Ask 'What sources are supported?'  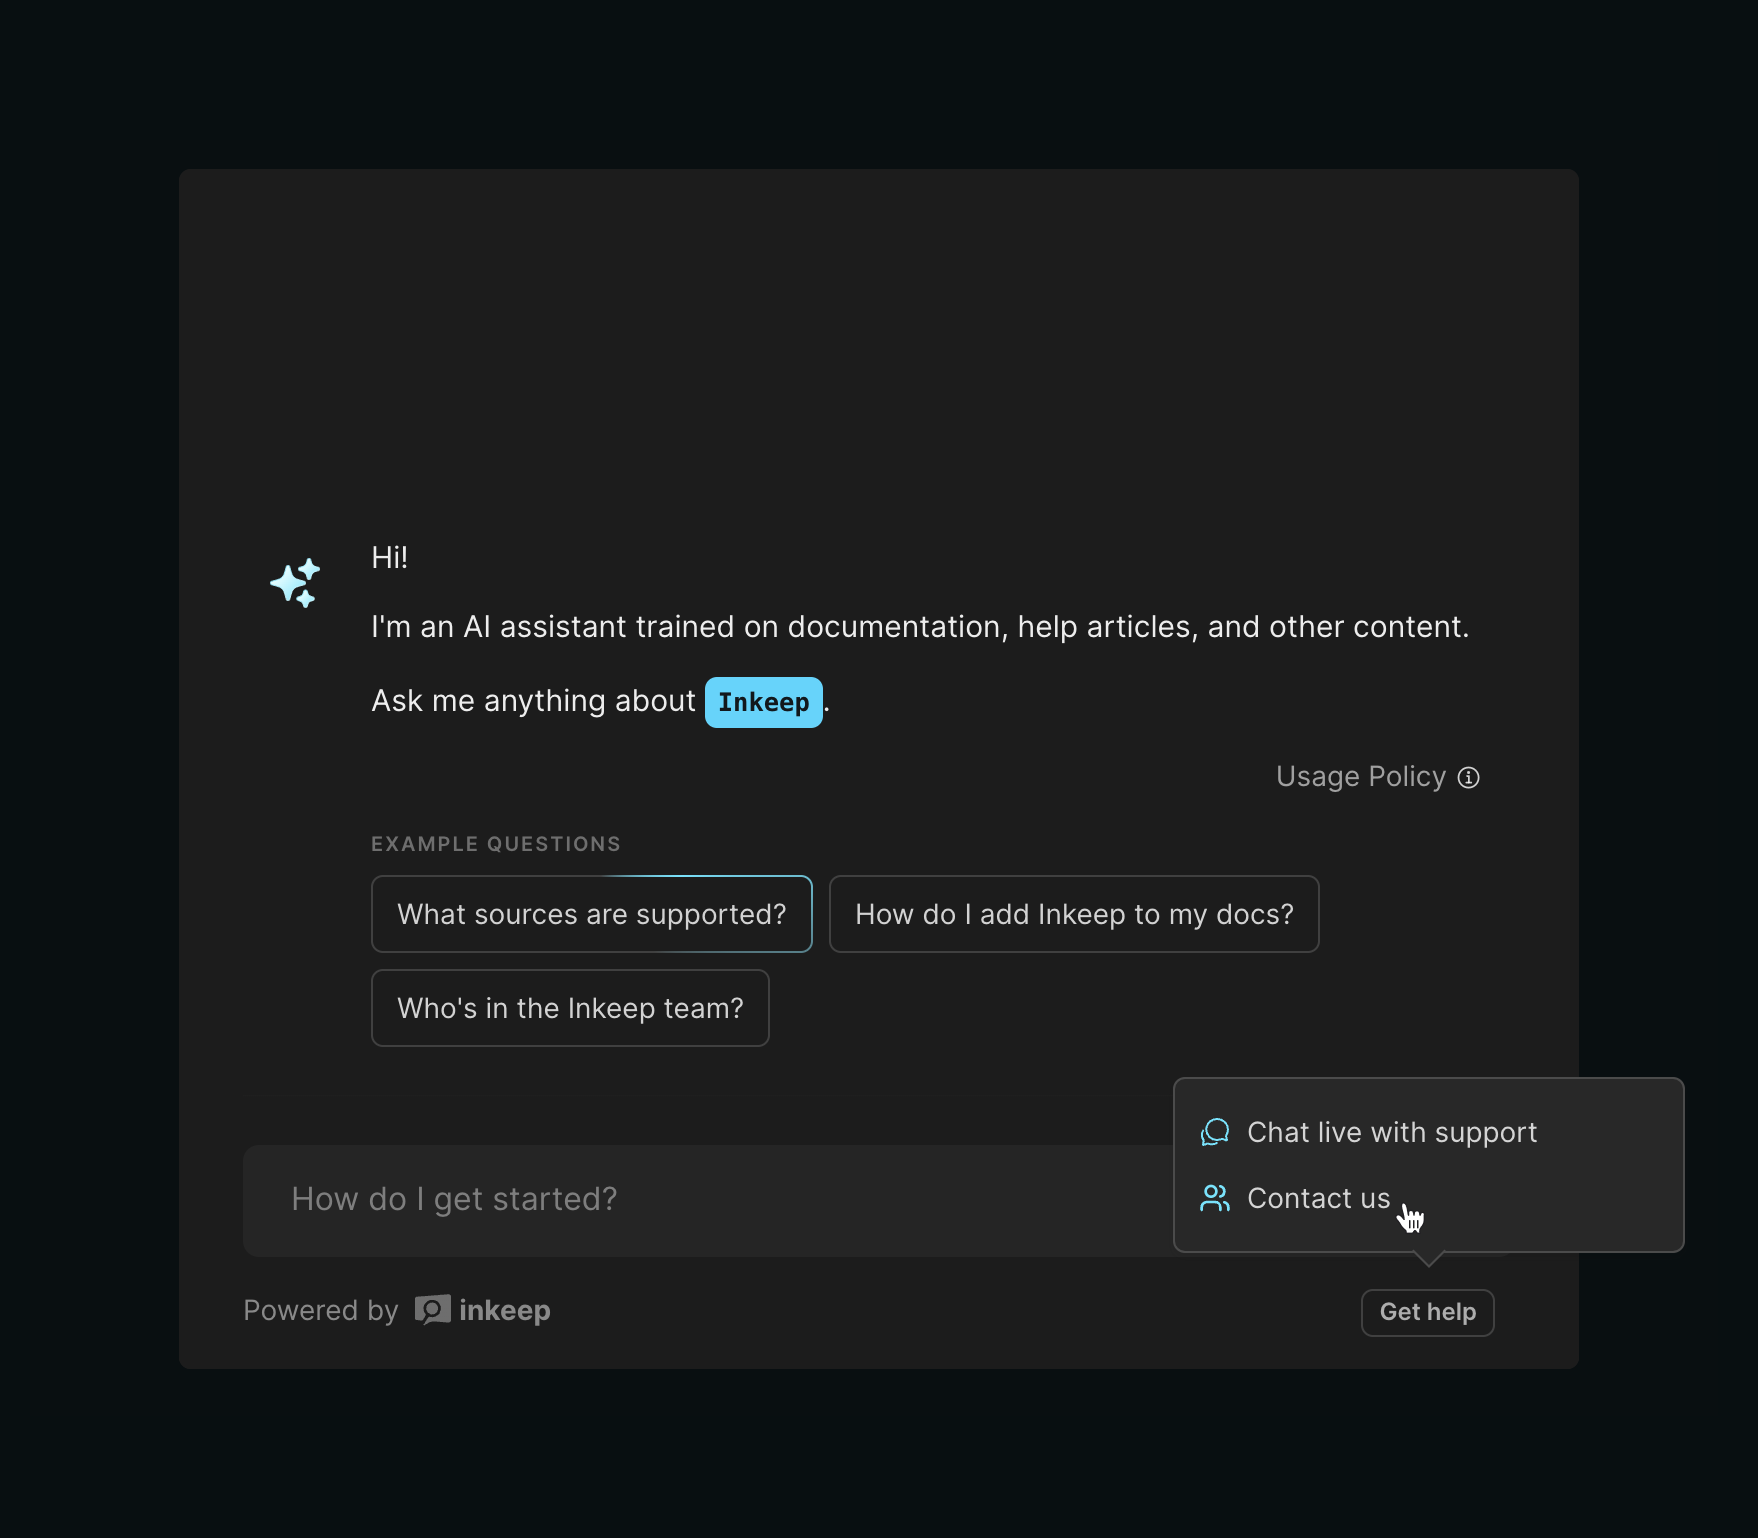coord(591,914)
